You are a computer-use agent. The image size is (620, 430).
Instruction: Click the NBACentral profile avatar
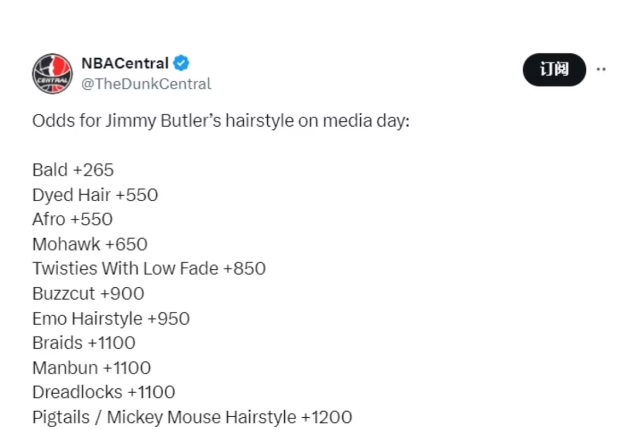coord(52,73)
